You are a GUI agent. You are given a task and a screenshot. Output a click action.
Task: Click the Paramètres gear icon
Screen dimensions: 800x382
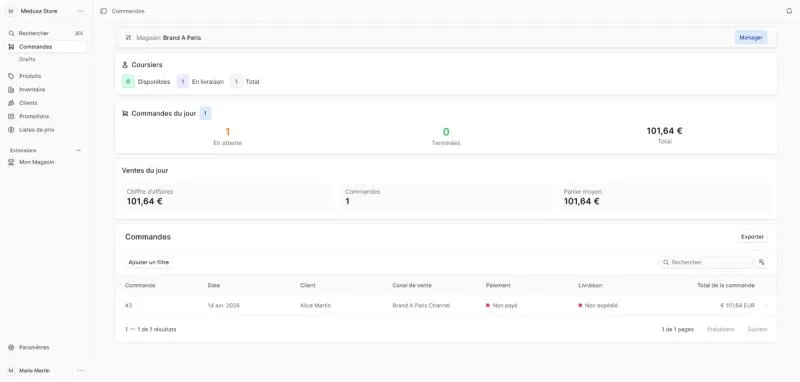coord(11,347)
